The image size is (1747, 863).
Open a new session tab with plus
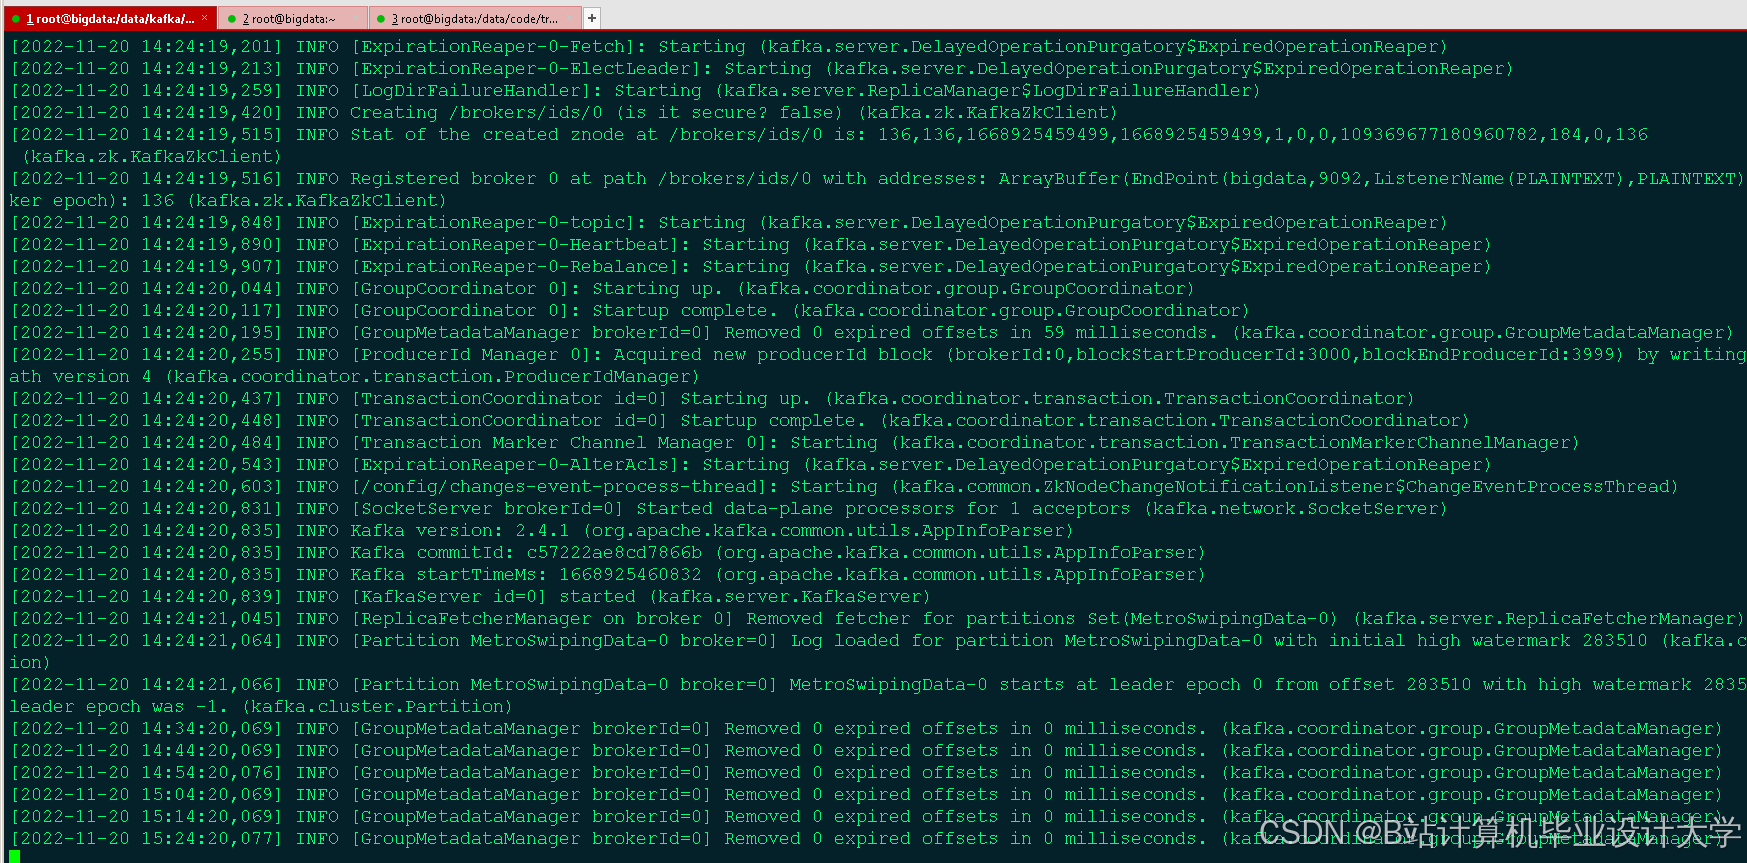pos(592,18)
